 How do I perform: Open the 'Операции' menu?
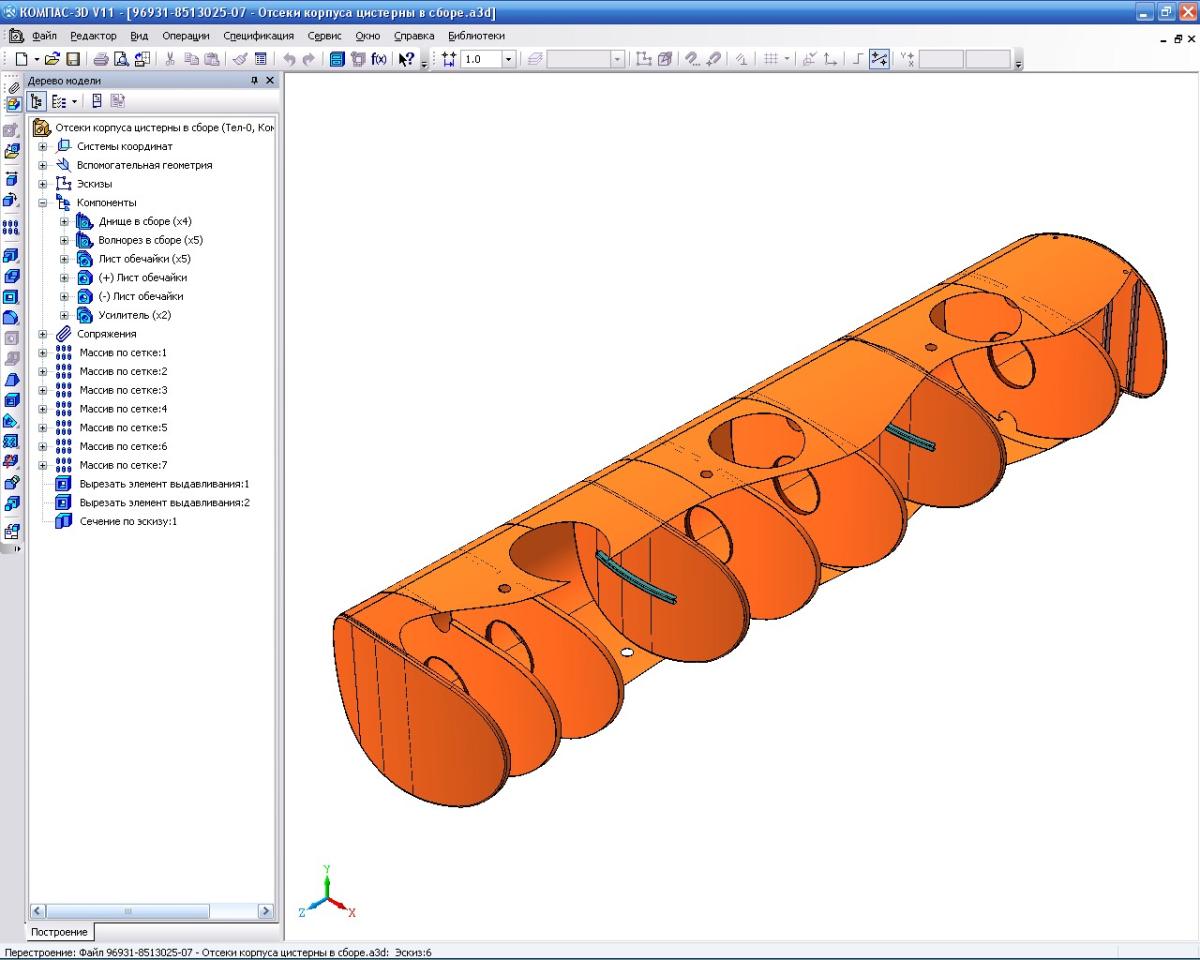click(x=185, y=36)
